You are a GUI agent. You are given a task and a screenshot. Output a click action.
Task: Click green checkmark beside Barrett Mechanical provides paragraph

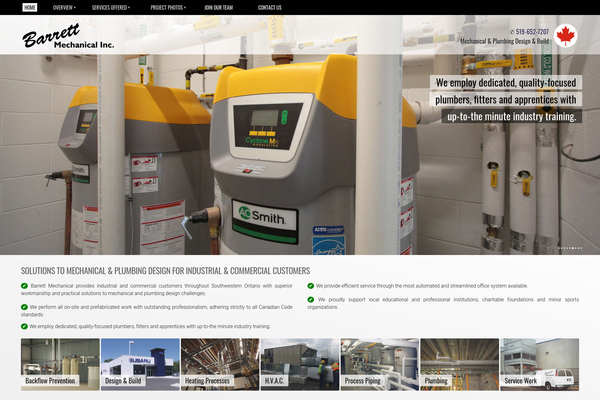point(24,286)
